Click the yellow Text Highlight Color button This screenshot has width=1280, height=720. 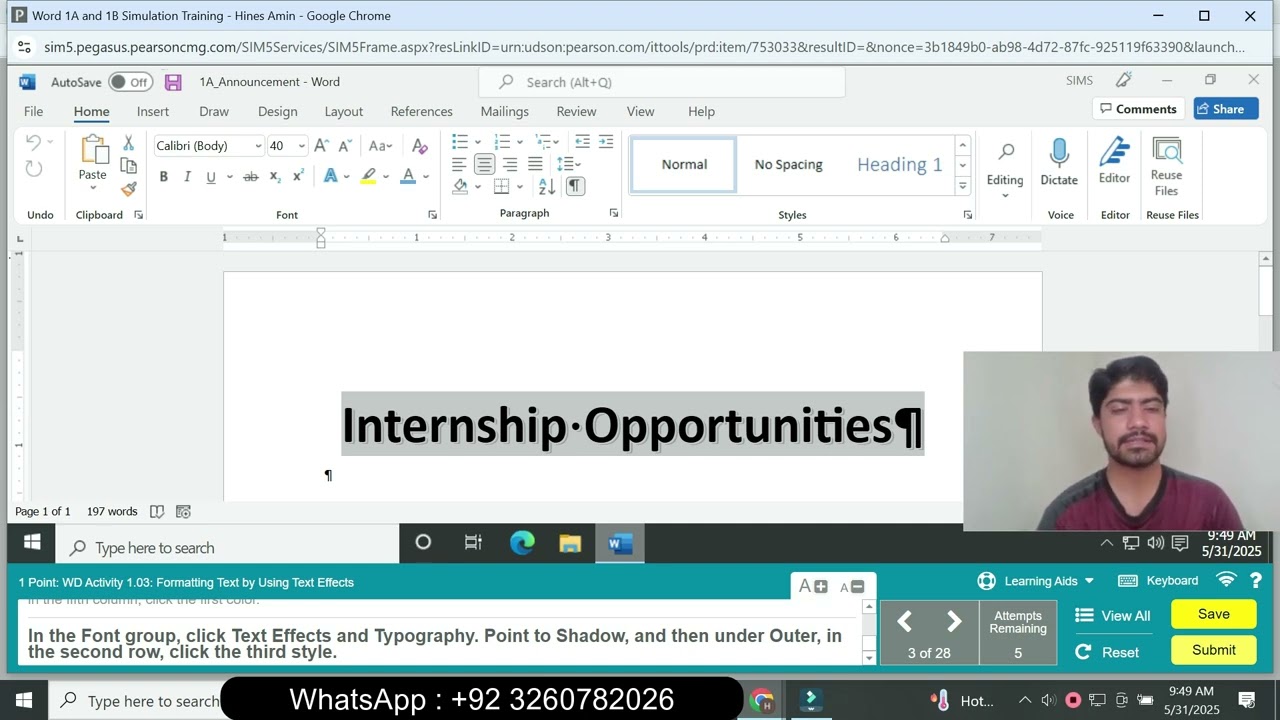pos(368,176)
